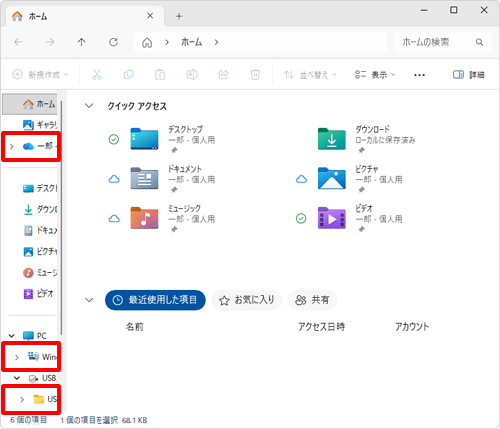This screenshot has width=500, height=429.
Task: Open the 新規作成 new item menu
Action: pyautogui.click(x=40, y=74)
